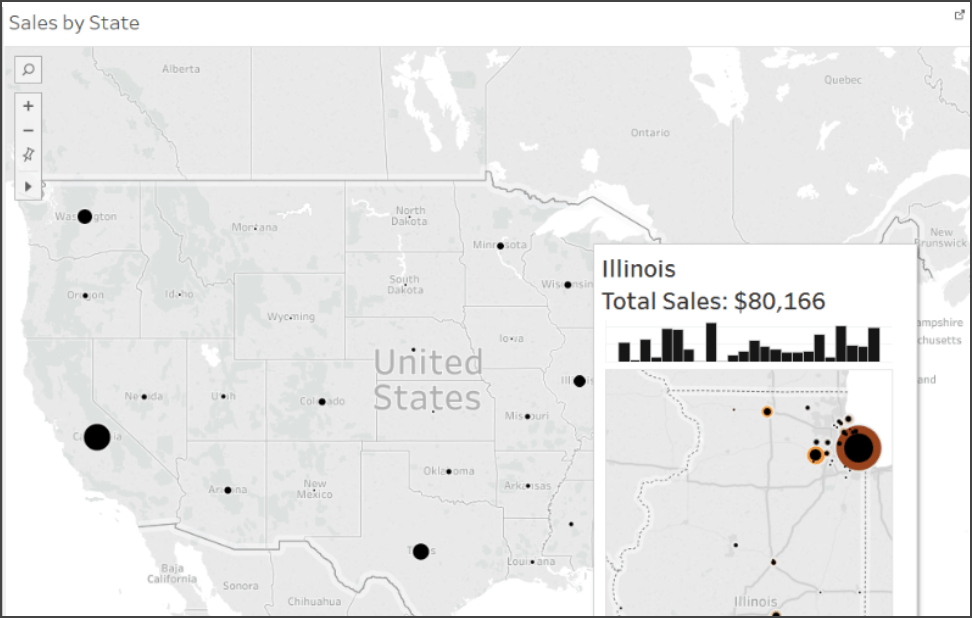Click the Colorado sales dot

[322, 401]
